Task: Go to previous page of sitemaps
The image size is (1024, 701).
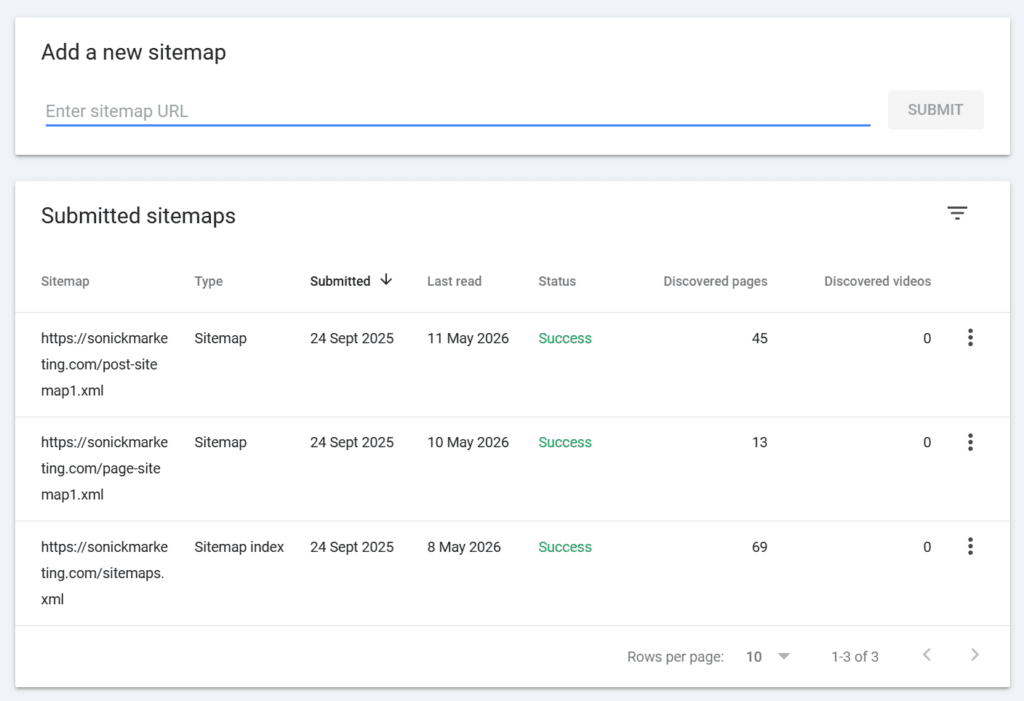Action: [x=926, y=655]
